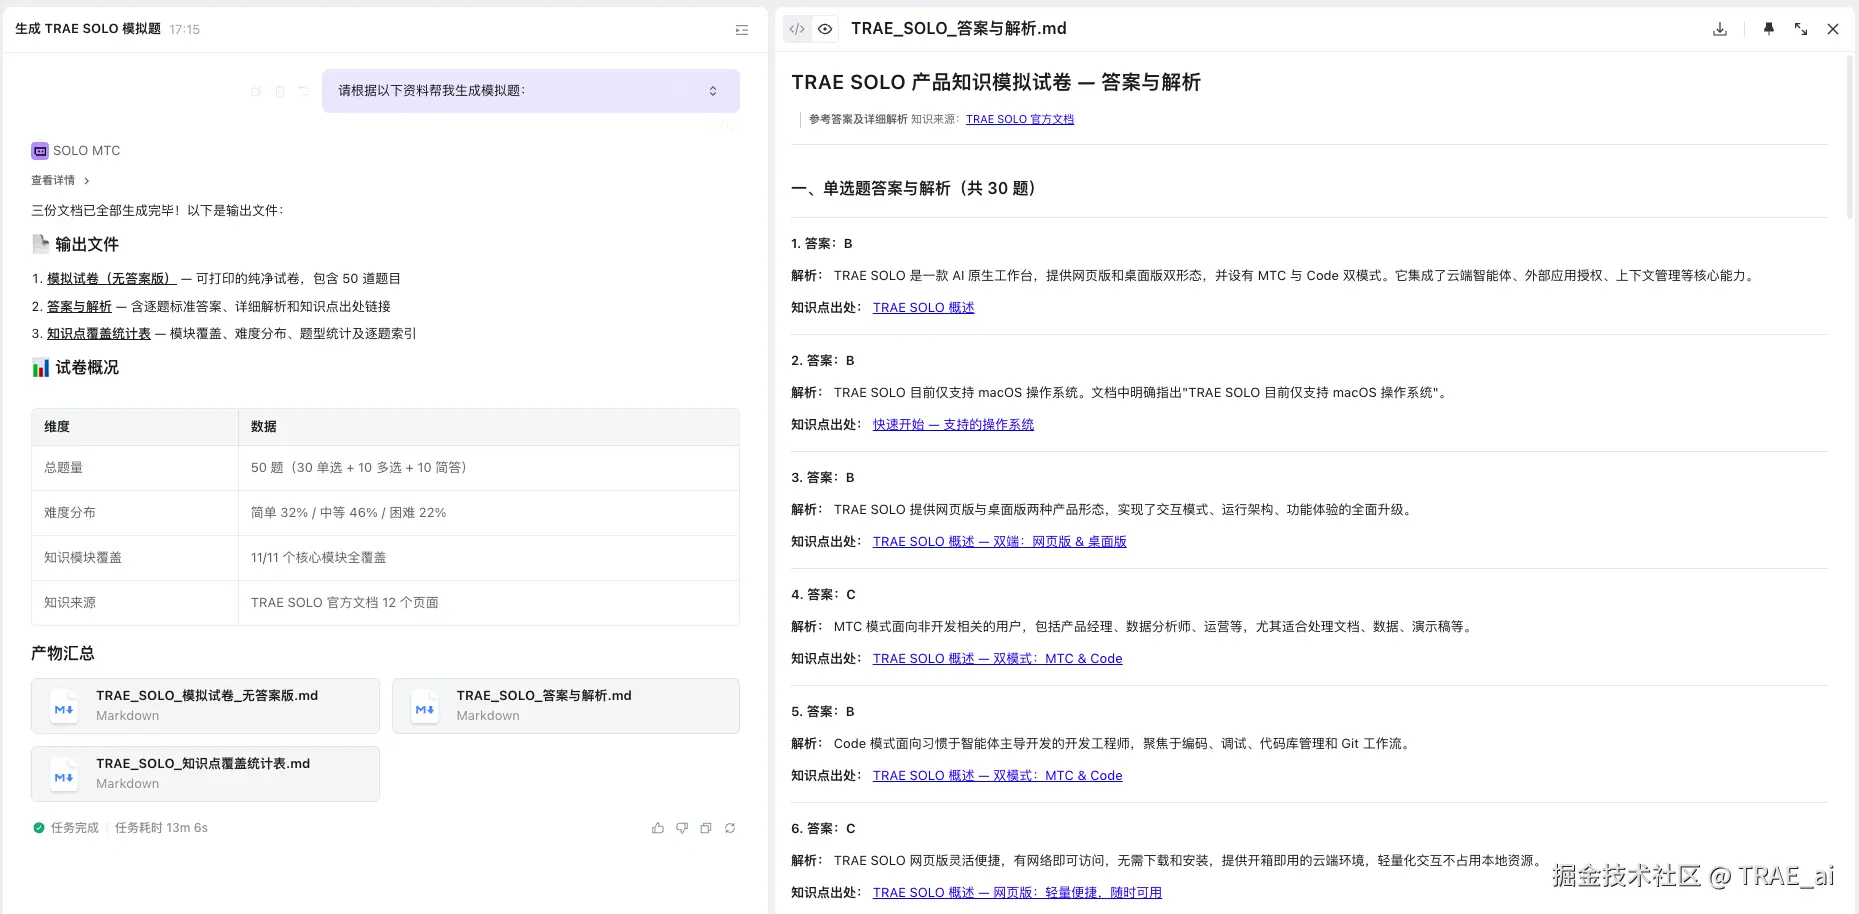
Task: Select the 产物汇总 heading
Action: pos(63,654)
